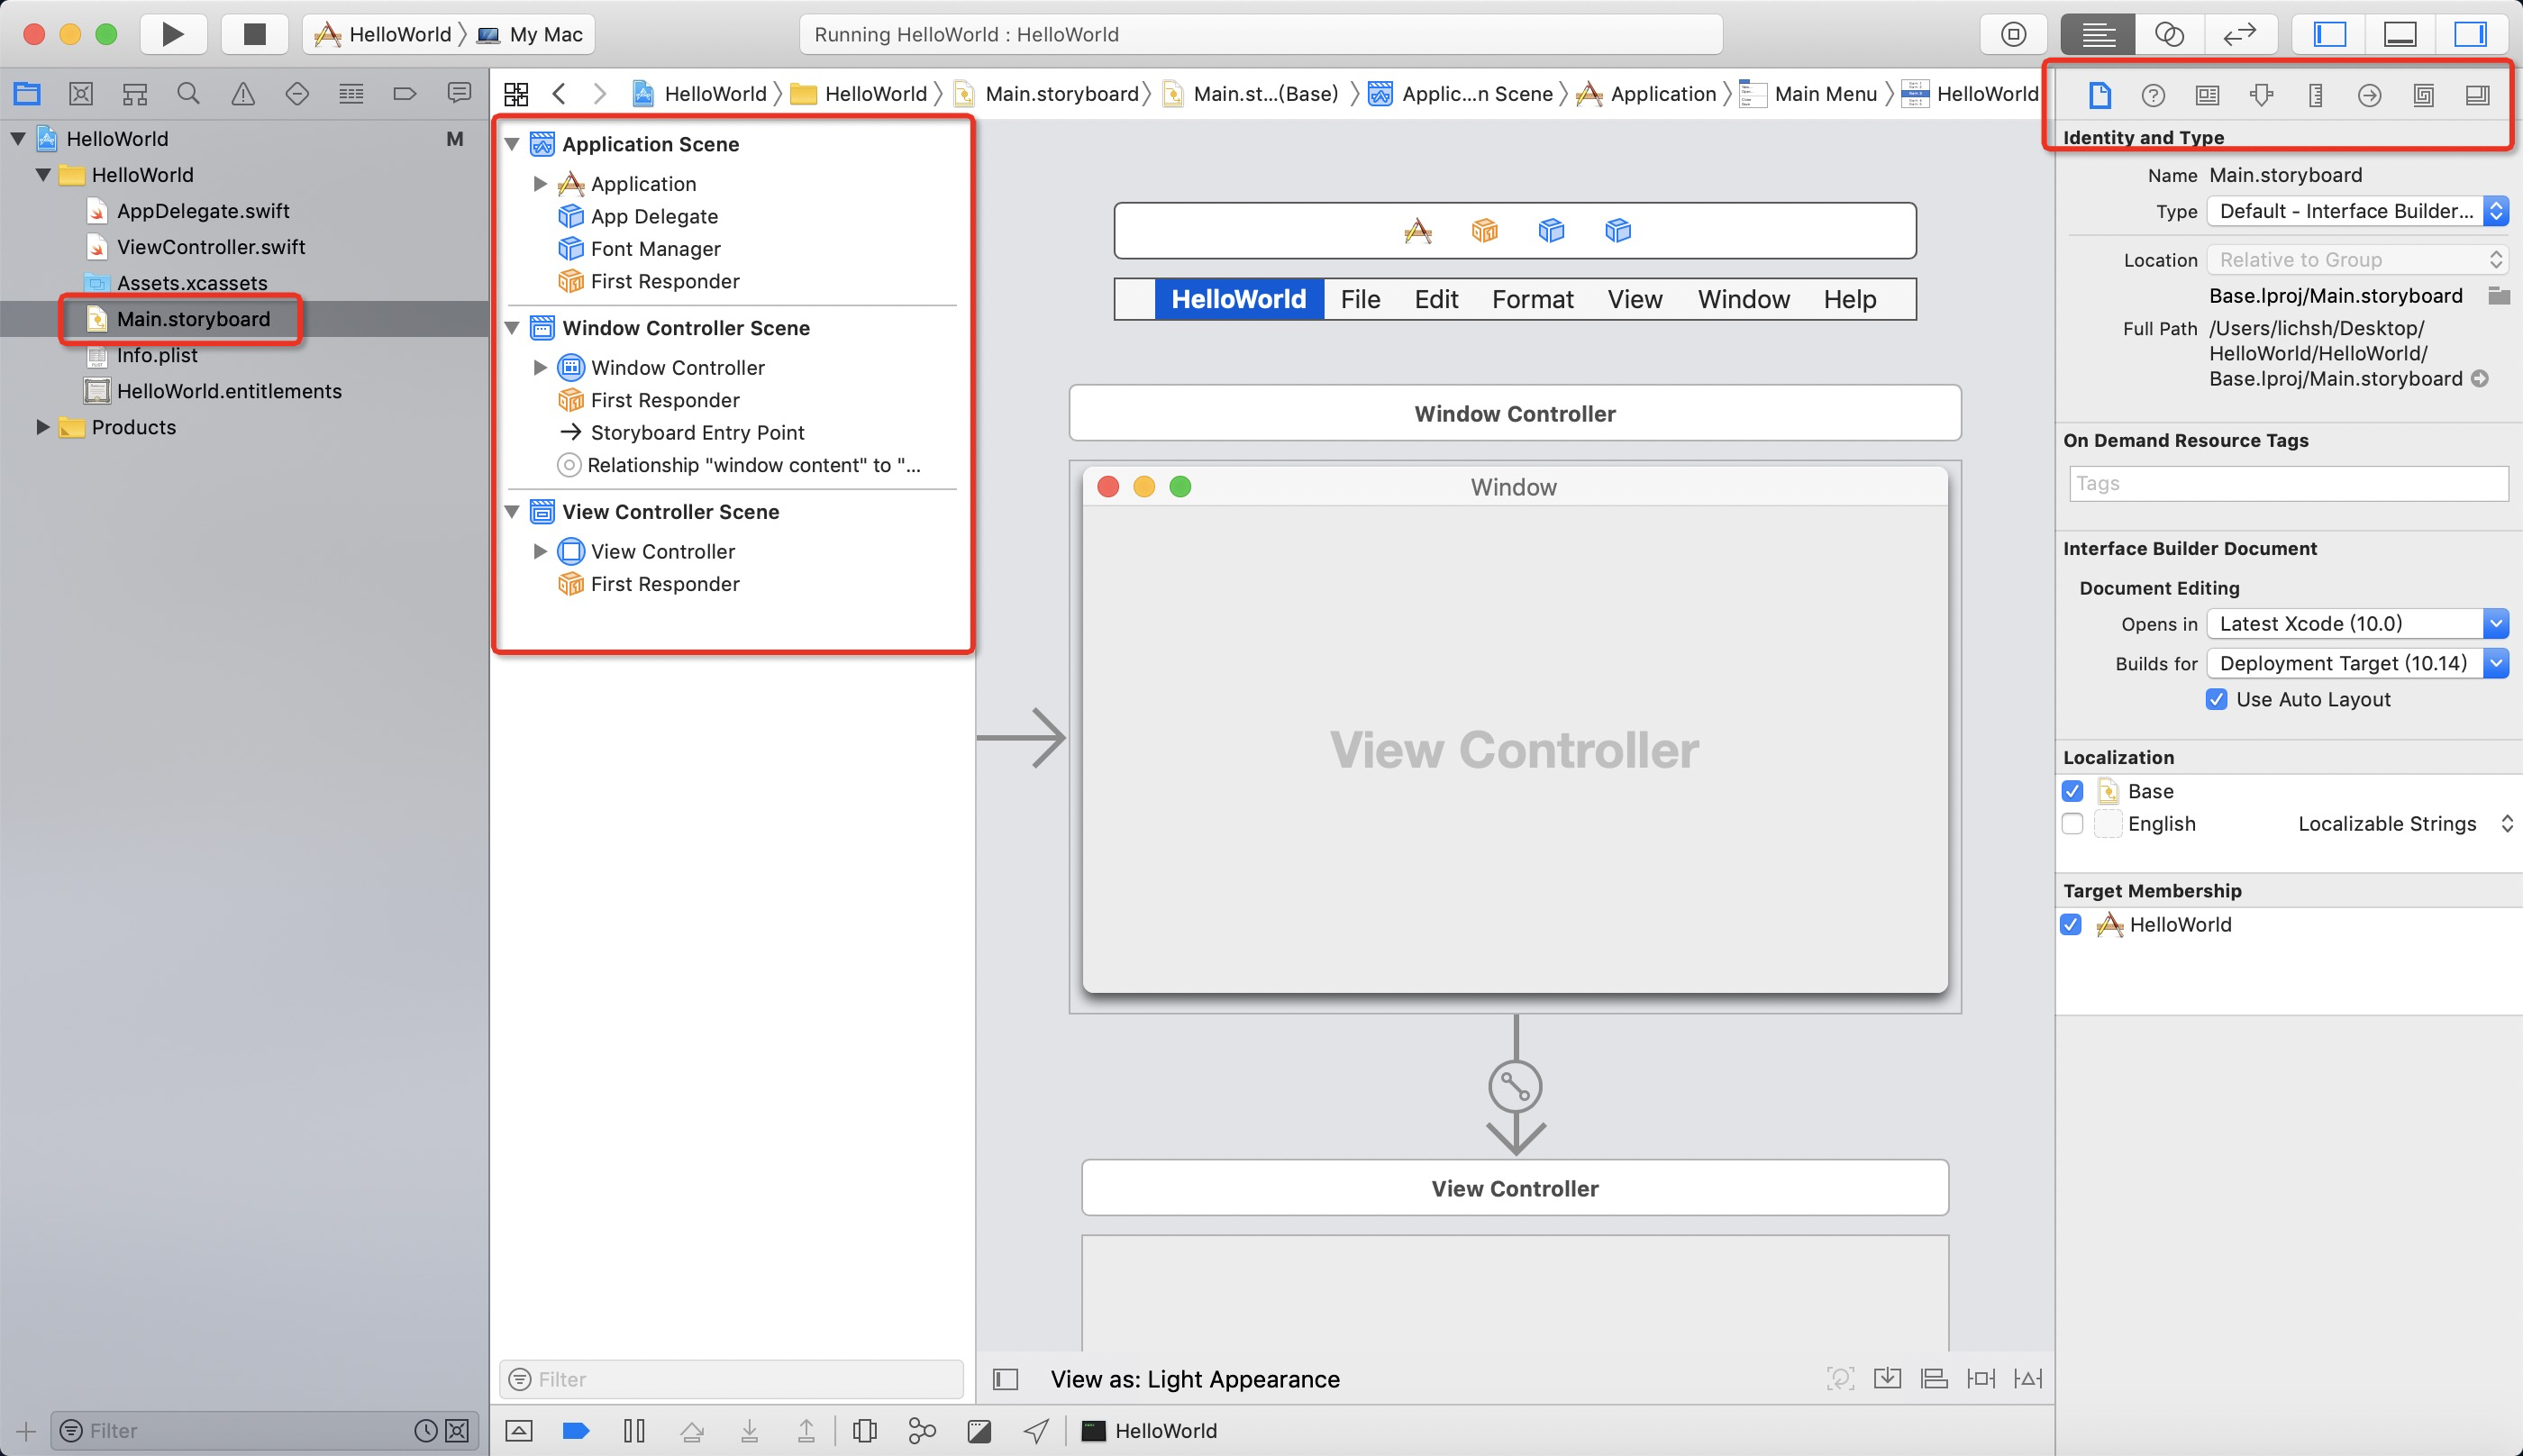
Task: Click Edit in the storyboard menu bar
Action: tap(1436, 299)
